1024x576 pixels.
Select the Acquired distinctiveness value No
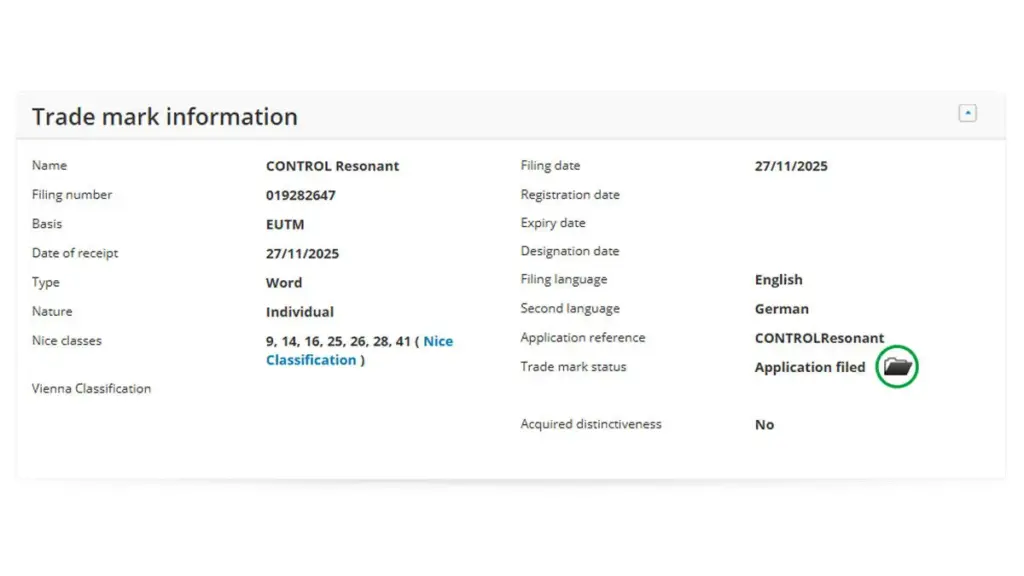(765, 425)
